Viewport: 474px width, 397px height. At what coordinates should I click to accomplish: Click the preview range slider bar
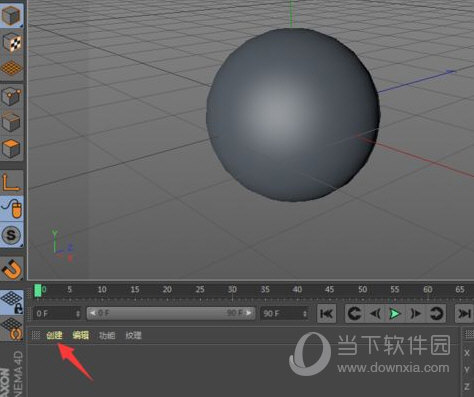(x=171, y=313)
